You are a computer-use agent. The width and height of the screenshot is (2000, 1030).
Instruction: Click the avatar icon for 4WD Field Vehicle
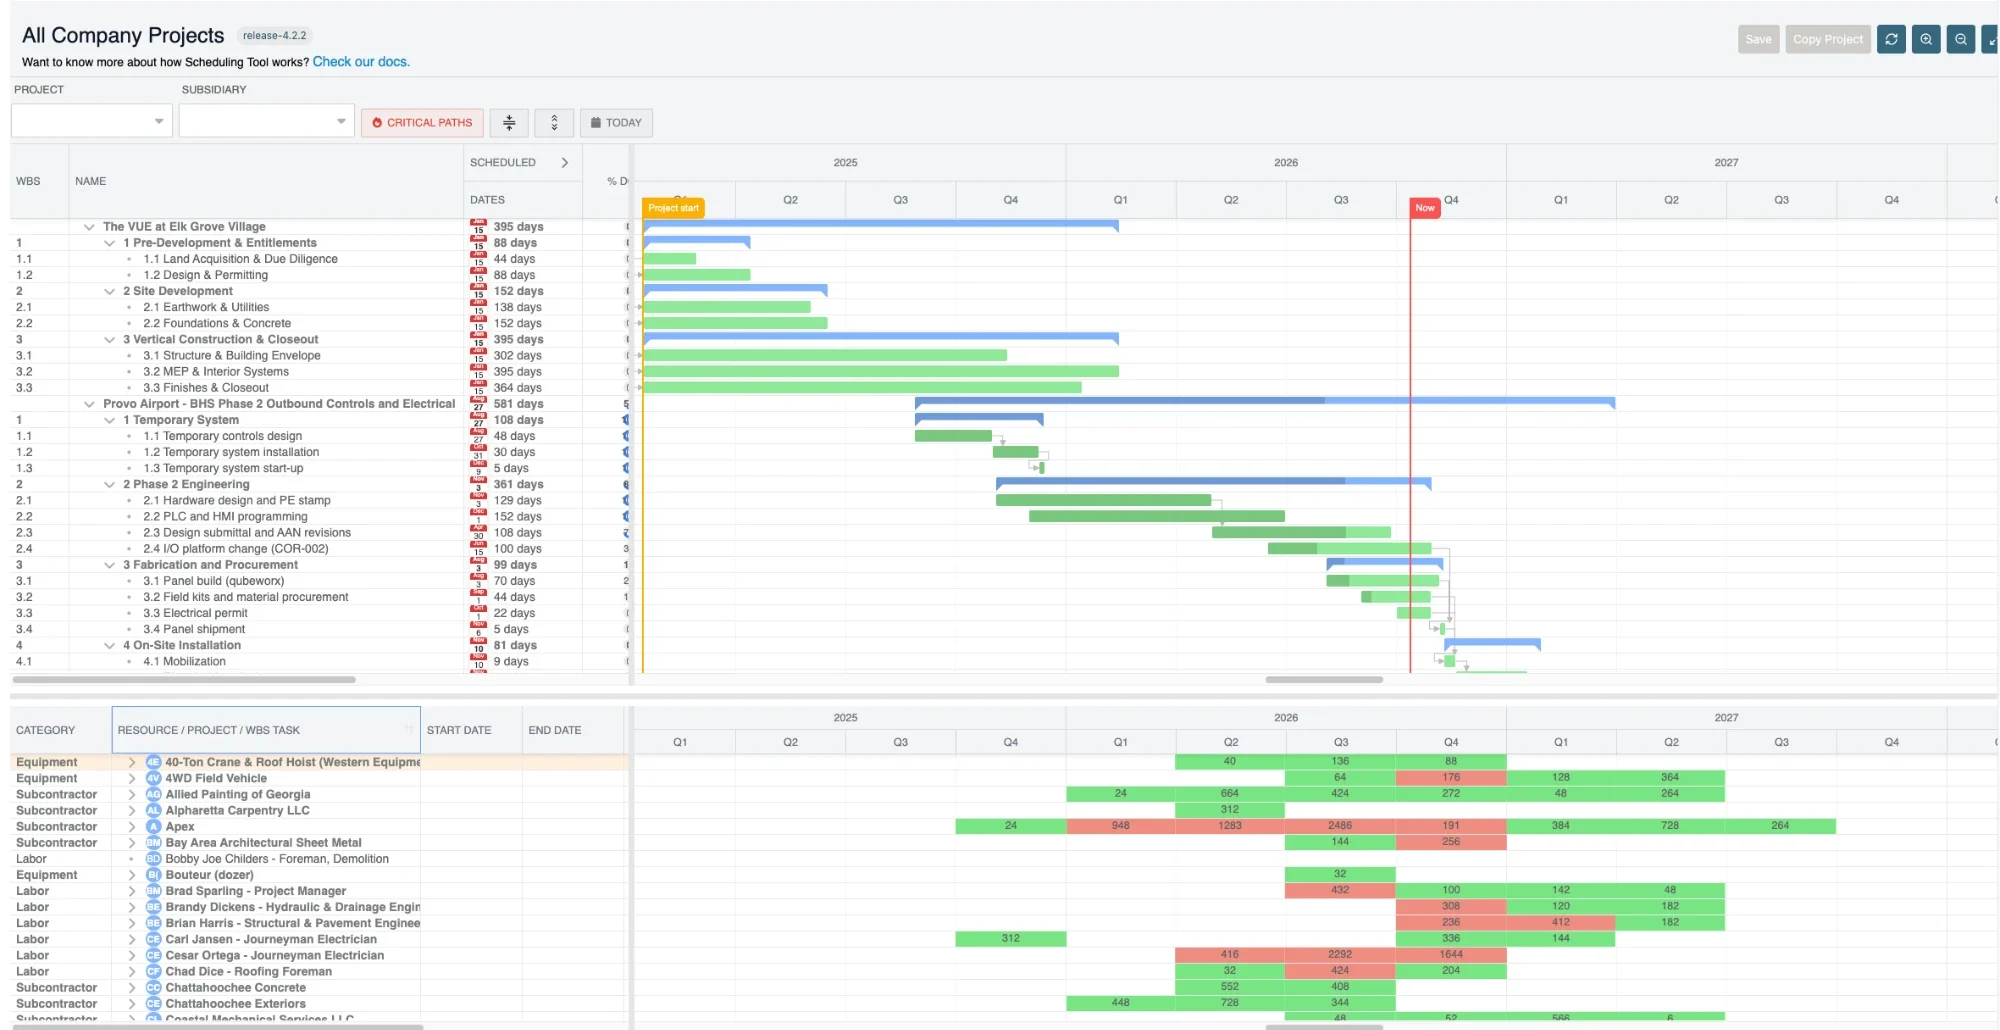click(153, 778)
